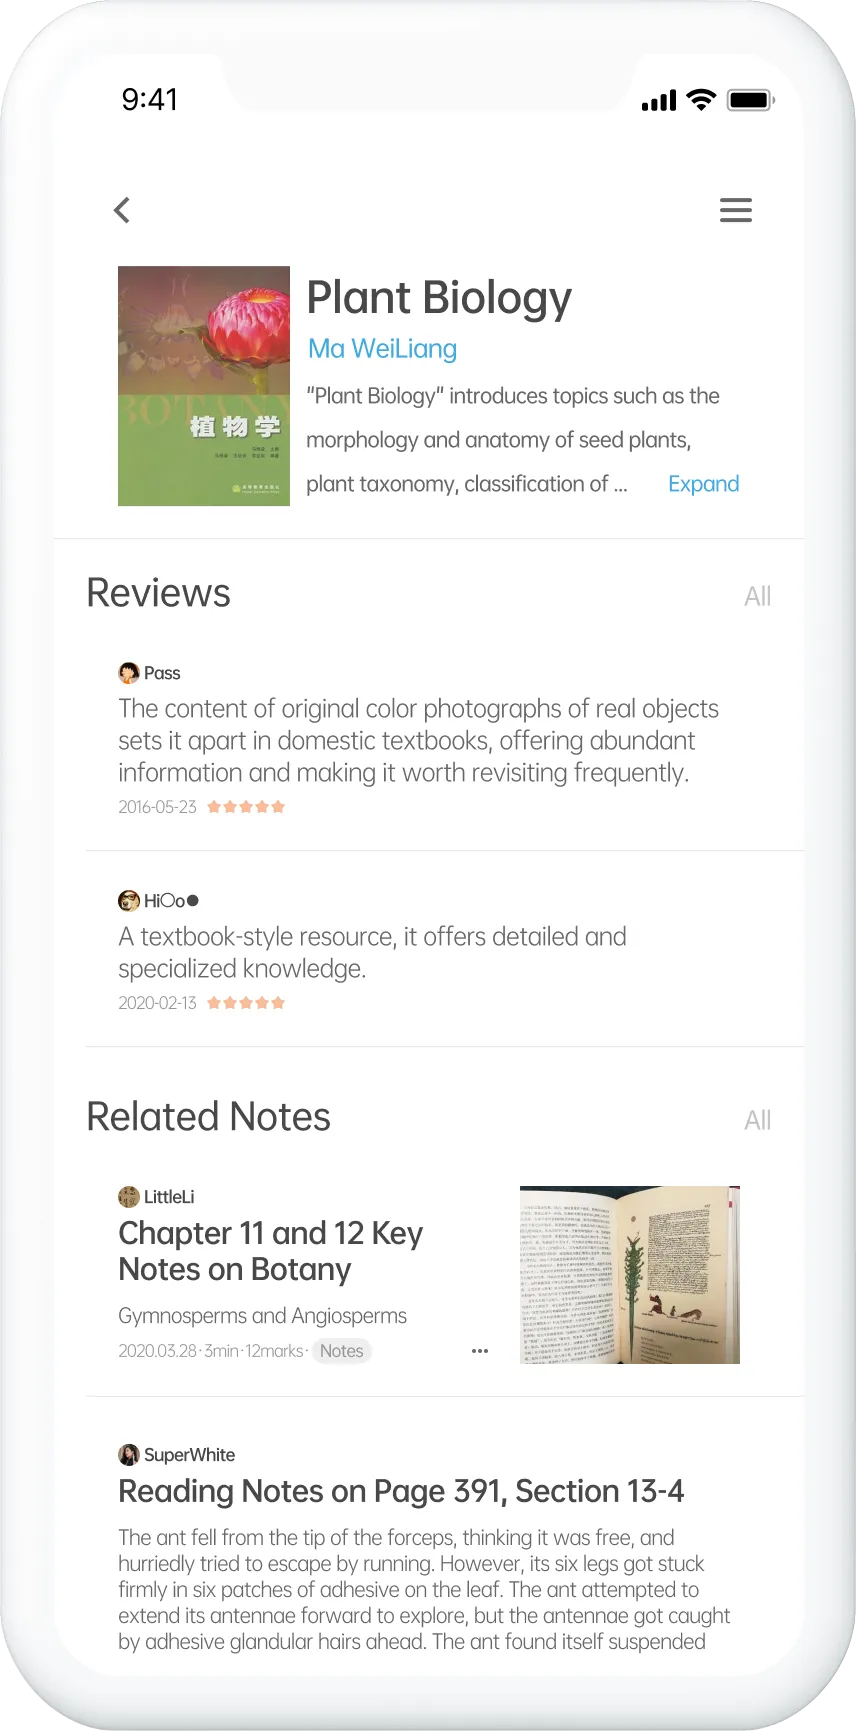Open Reading Notes on Page 391
856x1731 pixels.
401,1491
